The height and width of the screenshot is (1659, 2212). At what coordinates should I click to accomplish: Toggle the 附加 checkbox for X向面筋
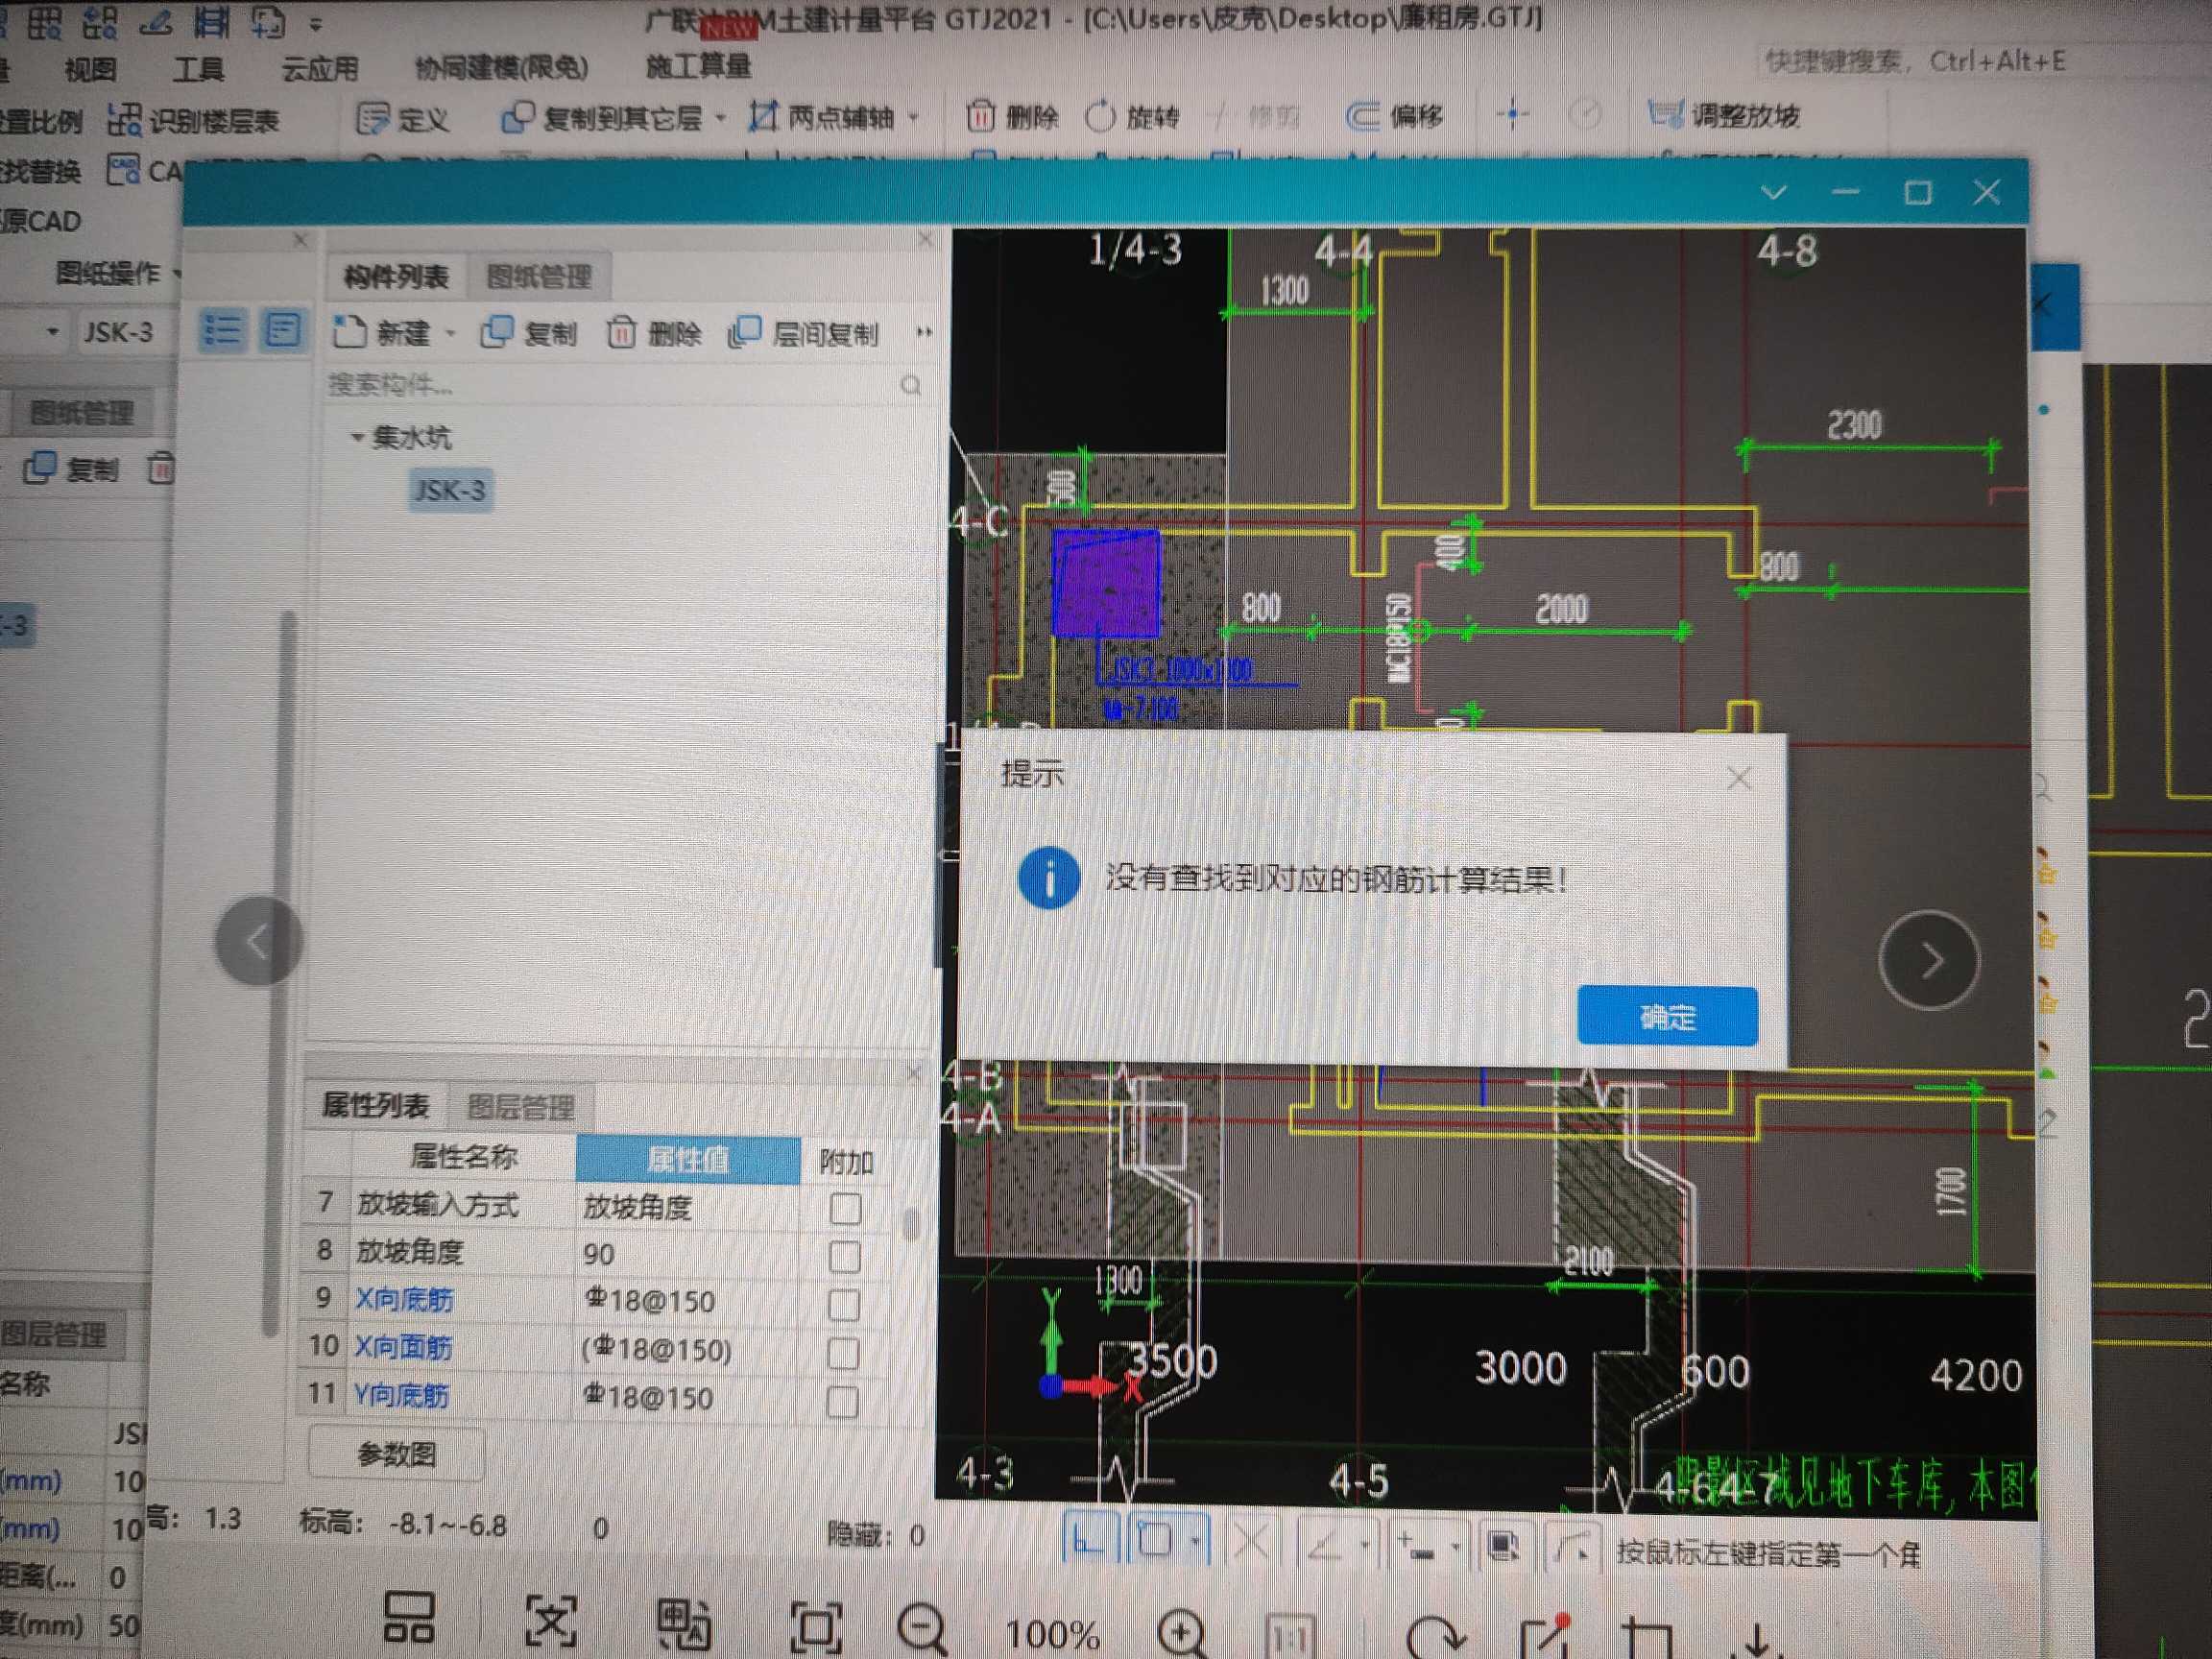(842, 1353)
